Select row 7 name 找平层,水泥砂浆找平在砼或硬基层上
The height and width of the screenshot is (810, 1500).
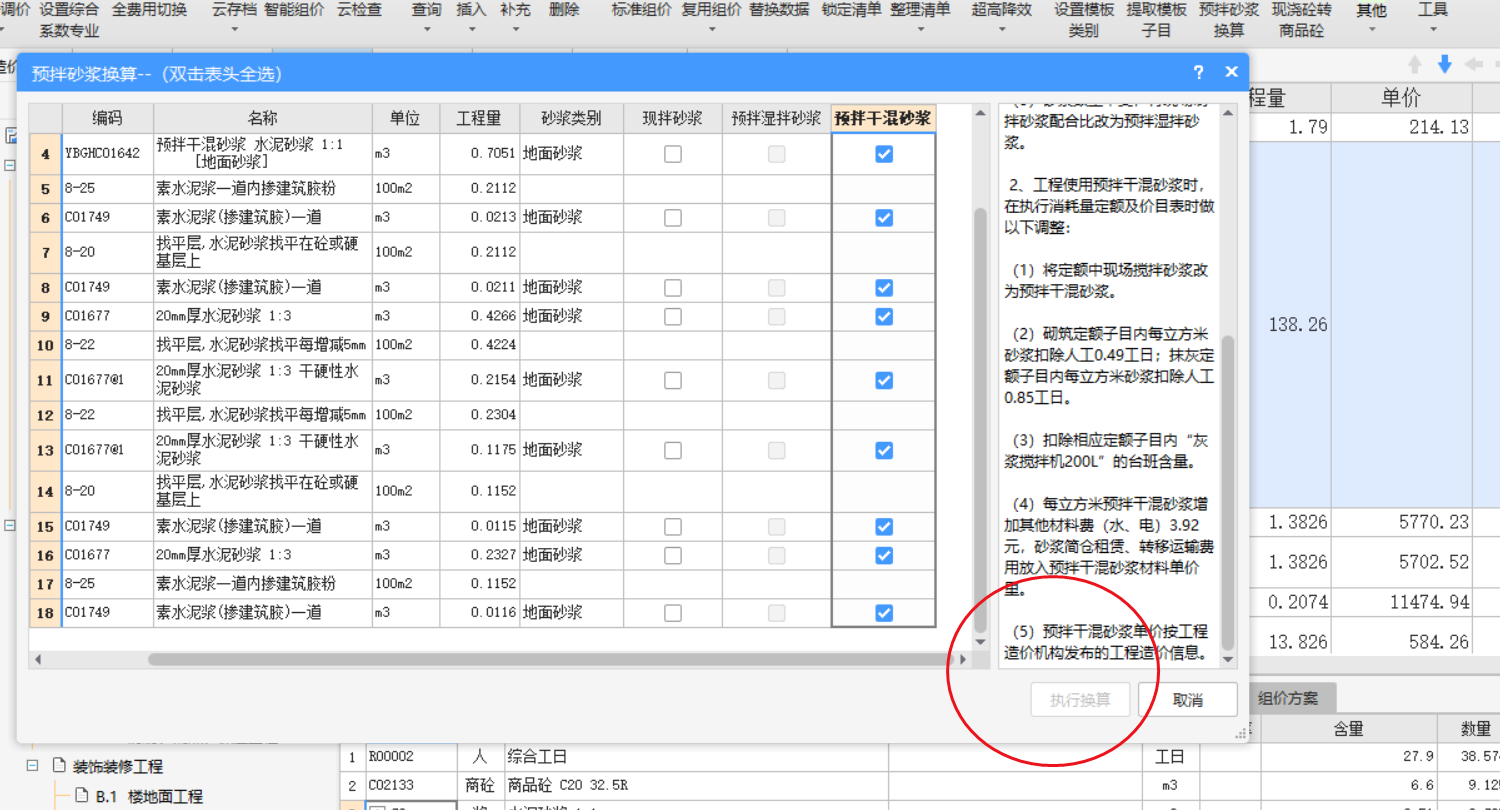263,252
